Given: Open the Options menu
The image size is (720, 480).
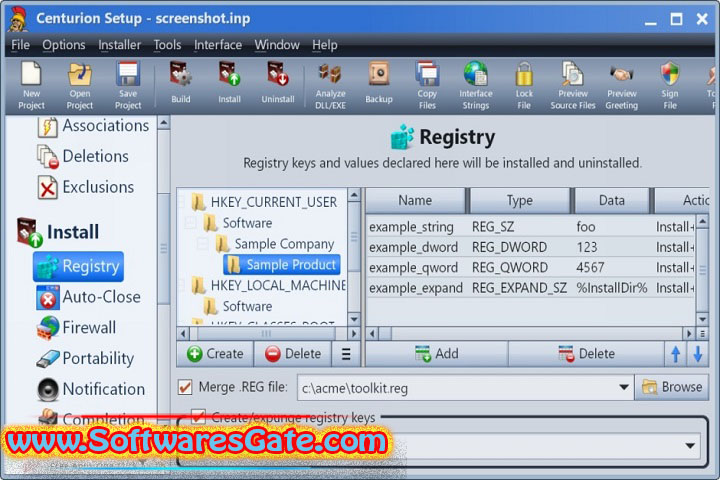Looking at the screenshot, I should pos(64,45).
